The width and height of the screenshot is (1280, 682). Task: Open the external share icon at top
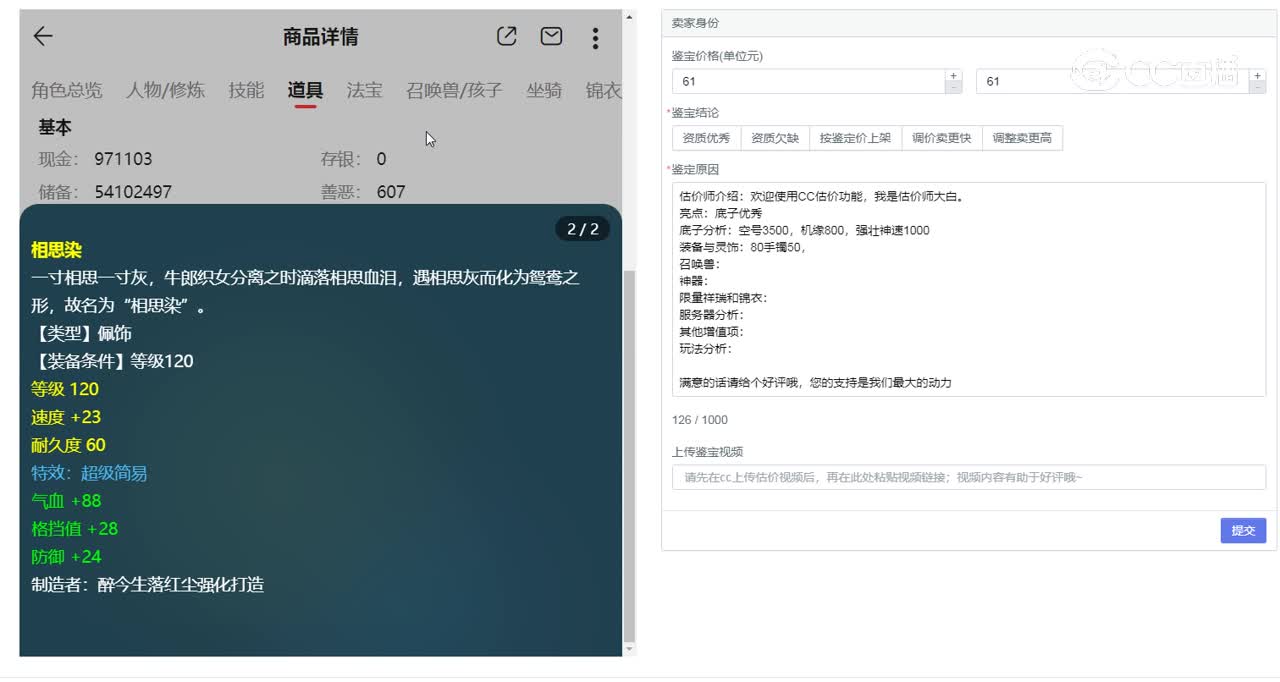[506, 36]
